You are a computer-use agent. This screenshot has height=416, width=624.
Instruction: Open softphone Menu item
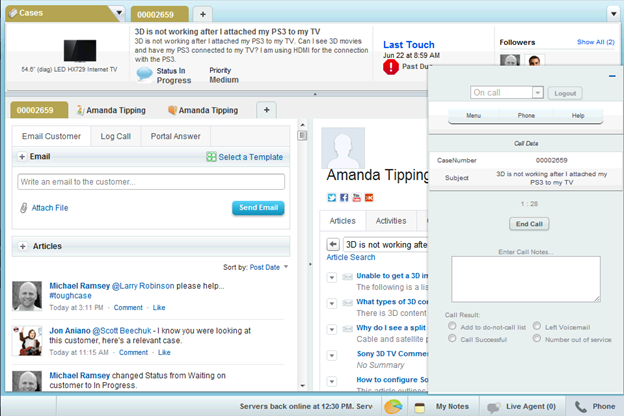[474, 115]
